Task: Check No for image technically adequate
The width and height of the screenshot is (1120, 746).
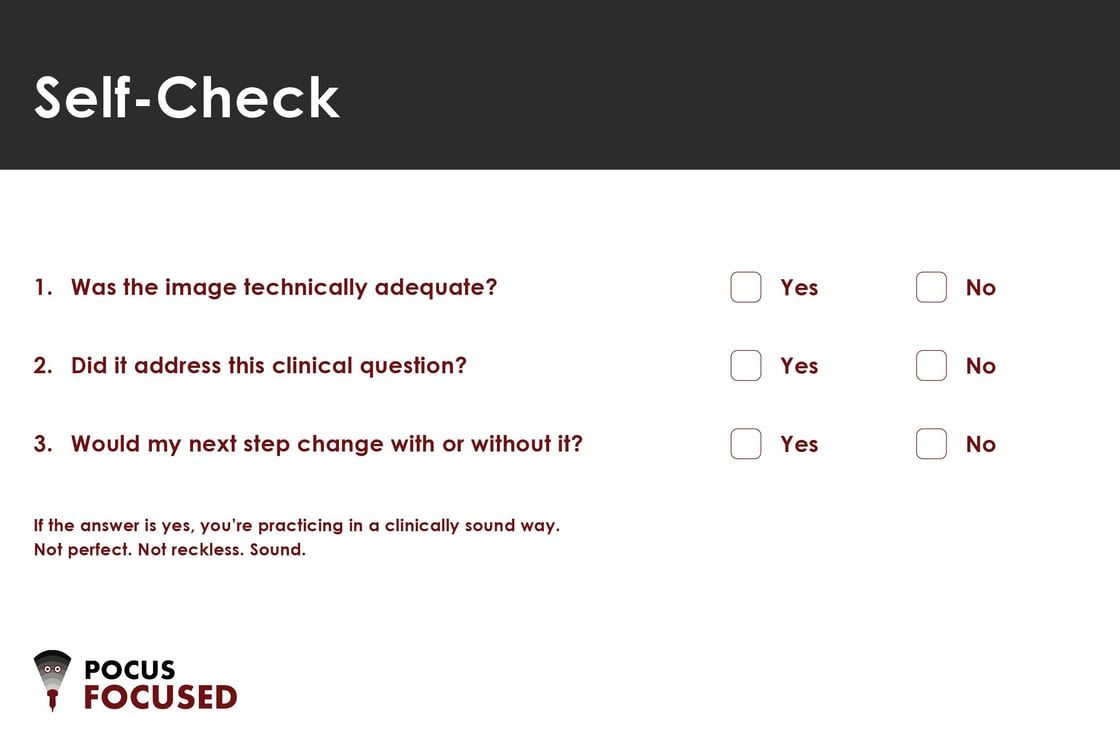Action: 931,287
